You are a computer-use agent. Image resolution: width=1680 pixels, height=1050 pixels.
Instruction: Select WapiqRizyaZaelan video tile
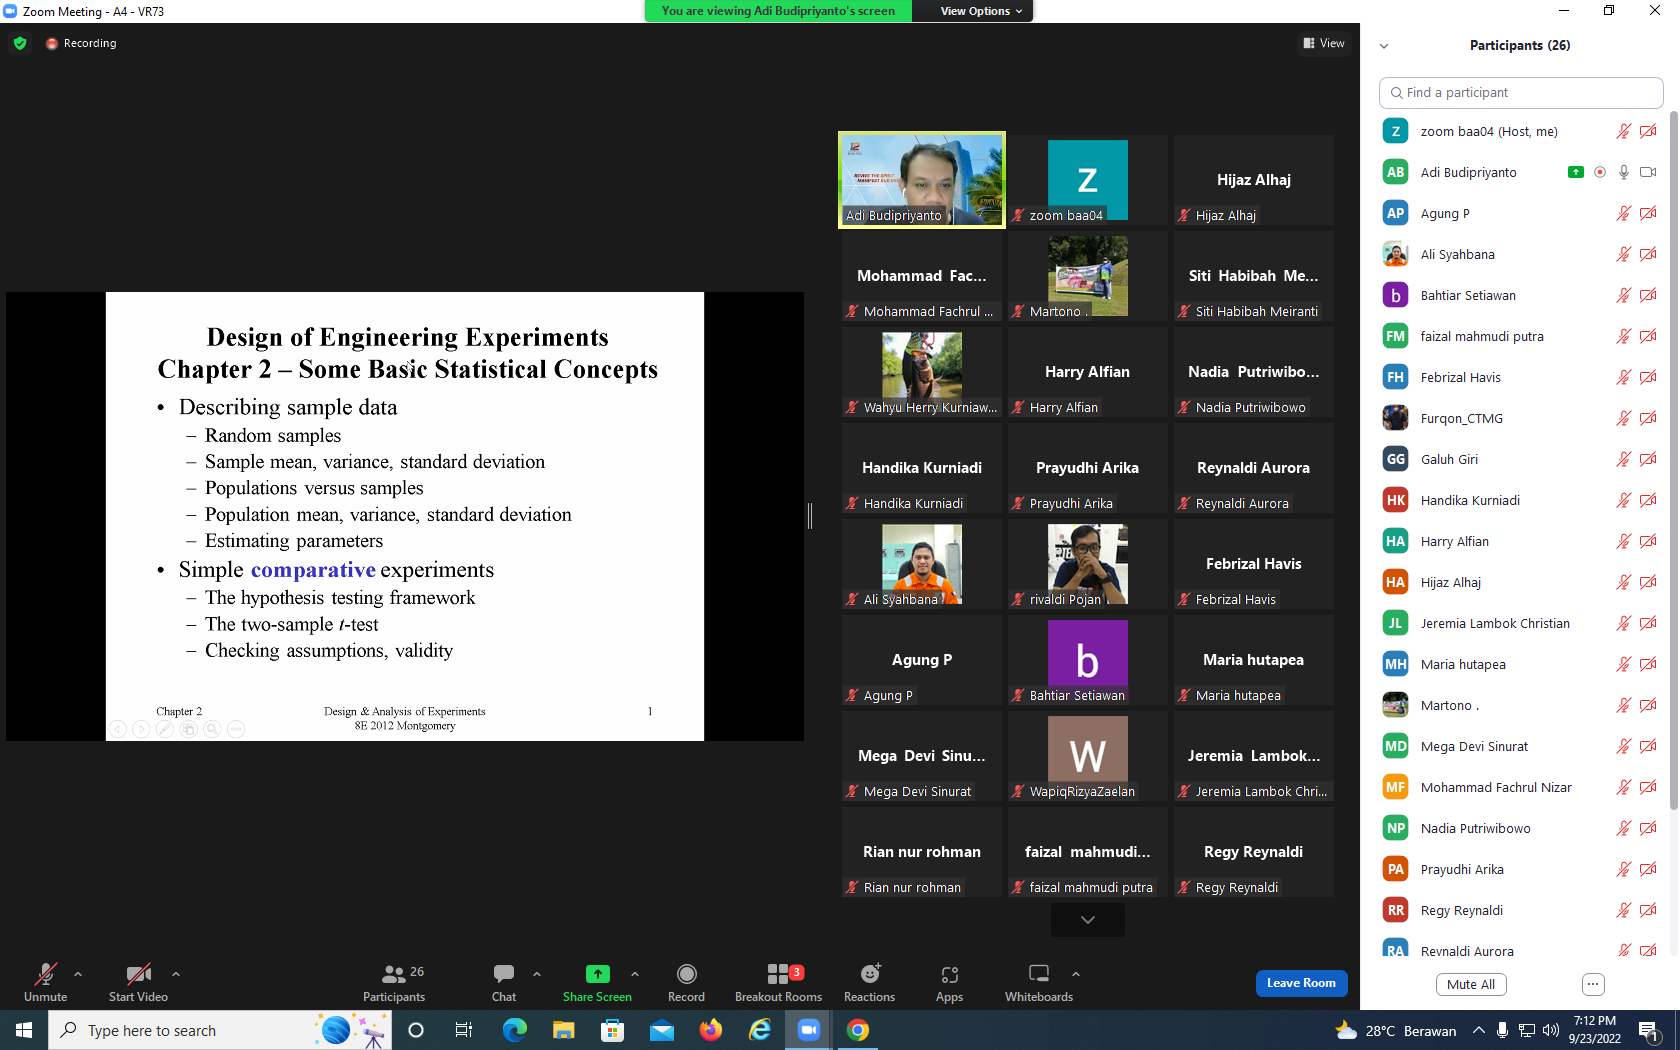[1088, 756]
